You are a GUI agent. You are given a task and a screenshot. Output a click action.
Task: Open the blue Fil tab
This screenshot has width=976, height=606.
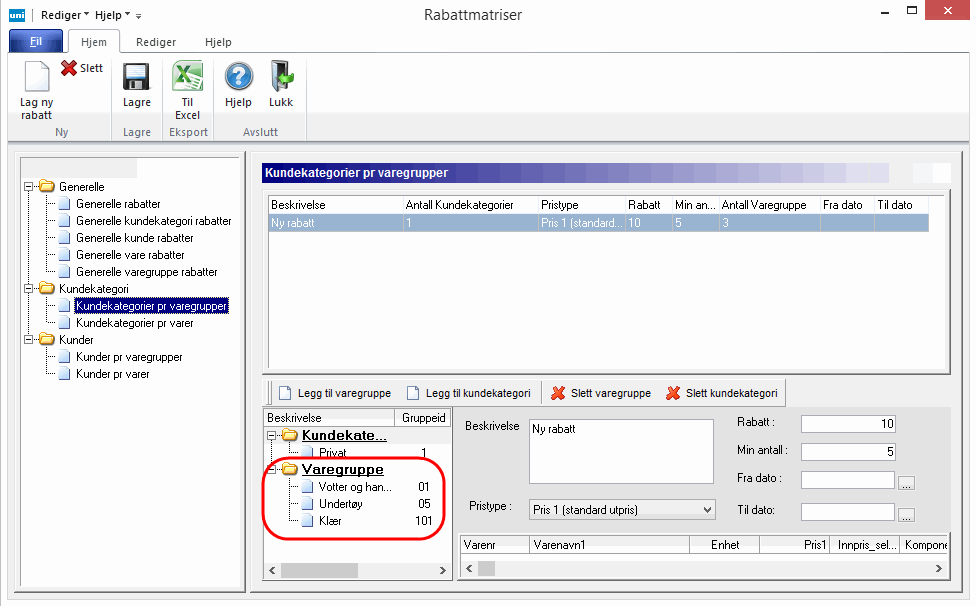(36, 42)
